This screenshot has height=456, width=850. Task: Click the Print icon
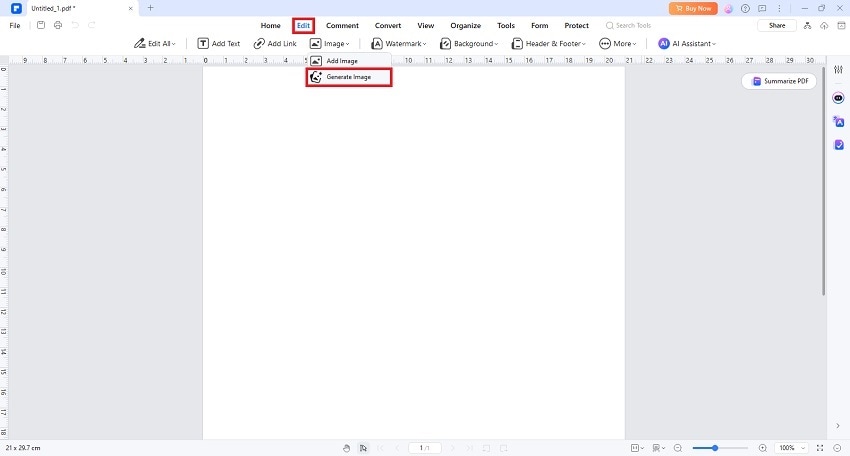tap(58, 25)
